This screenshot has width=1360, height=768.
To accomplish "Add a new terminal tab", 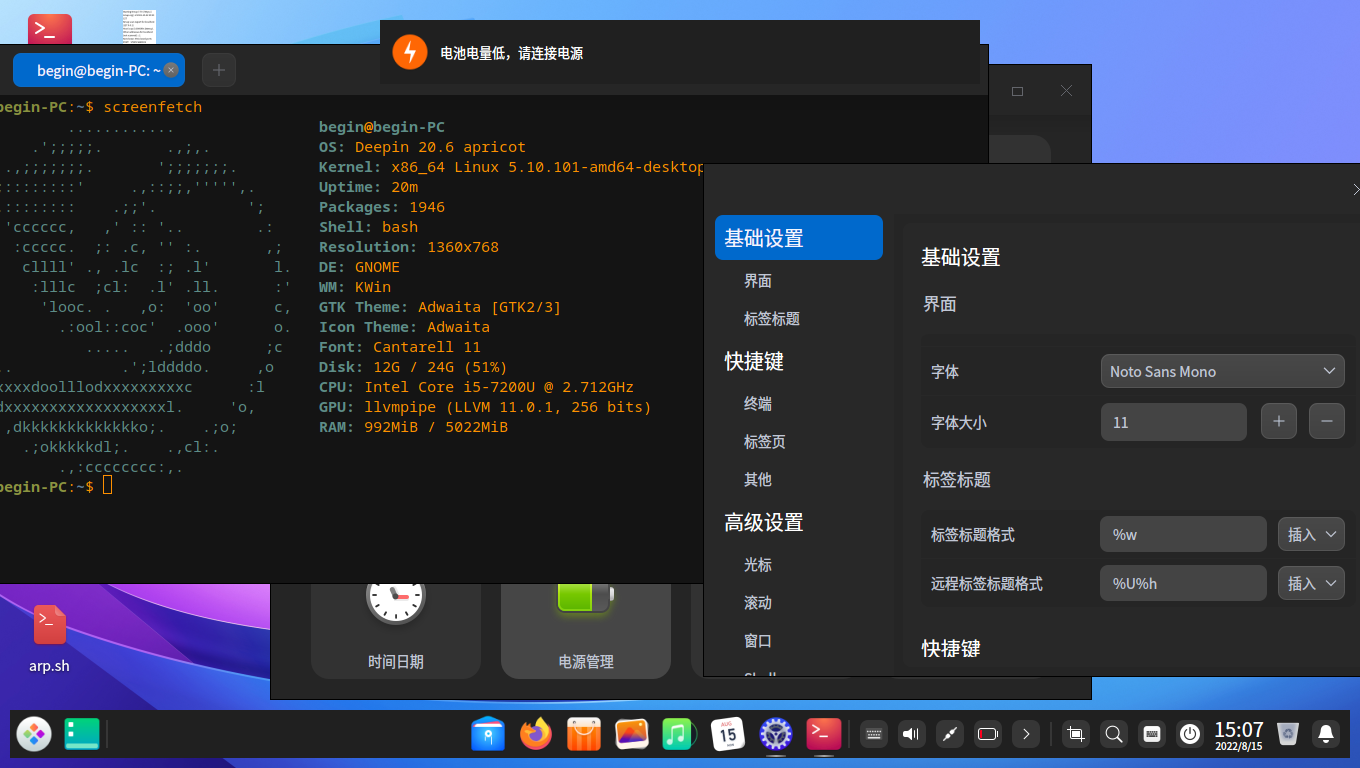I will point(219,70).
